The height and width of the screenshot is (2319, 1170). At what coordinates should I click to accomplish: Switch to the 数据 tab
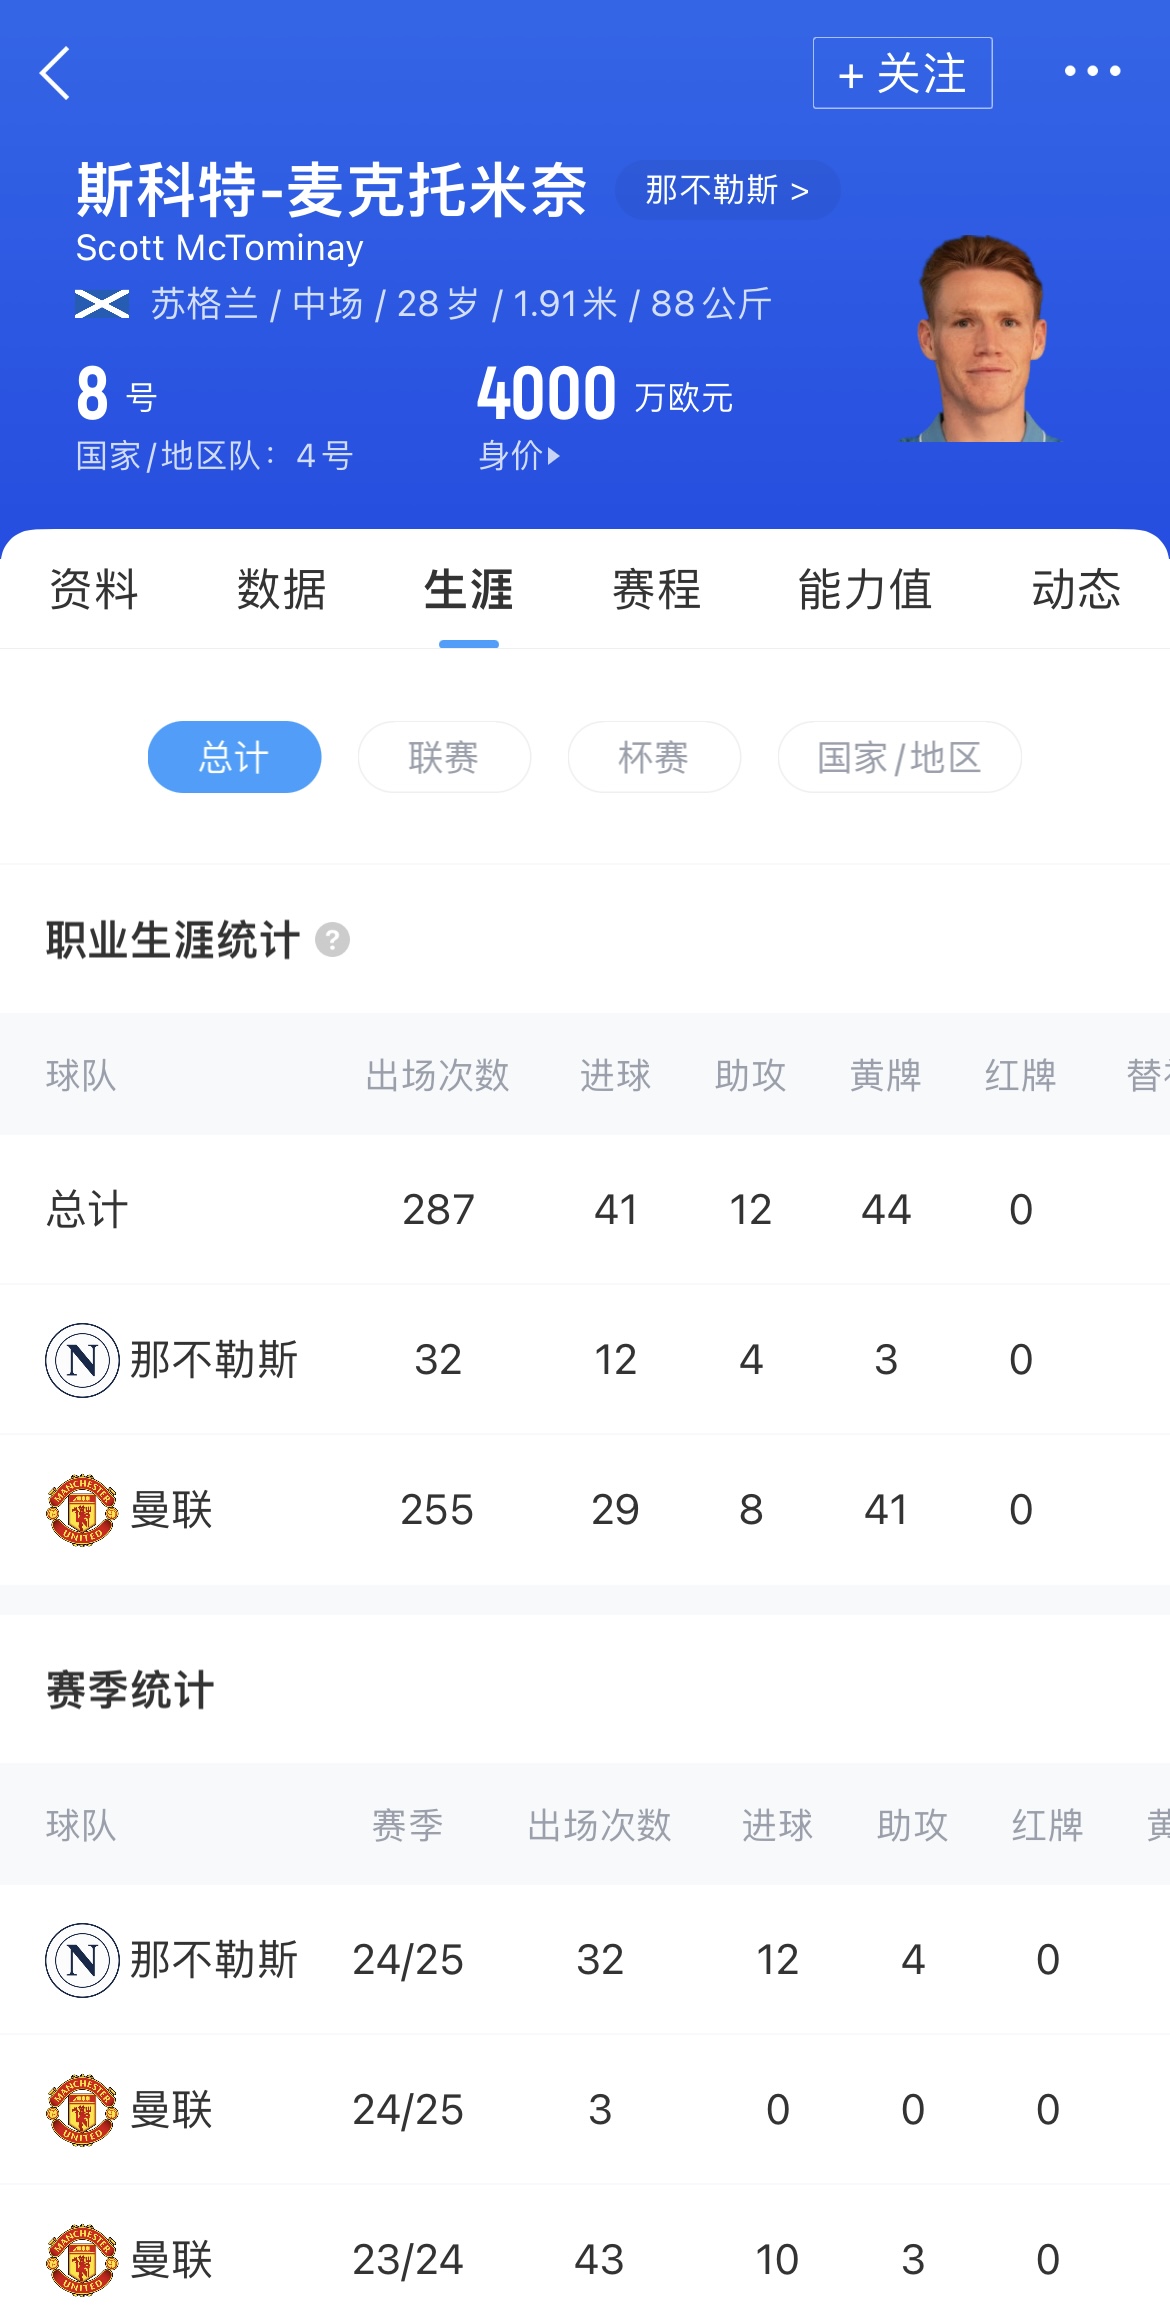pos(281,589)
